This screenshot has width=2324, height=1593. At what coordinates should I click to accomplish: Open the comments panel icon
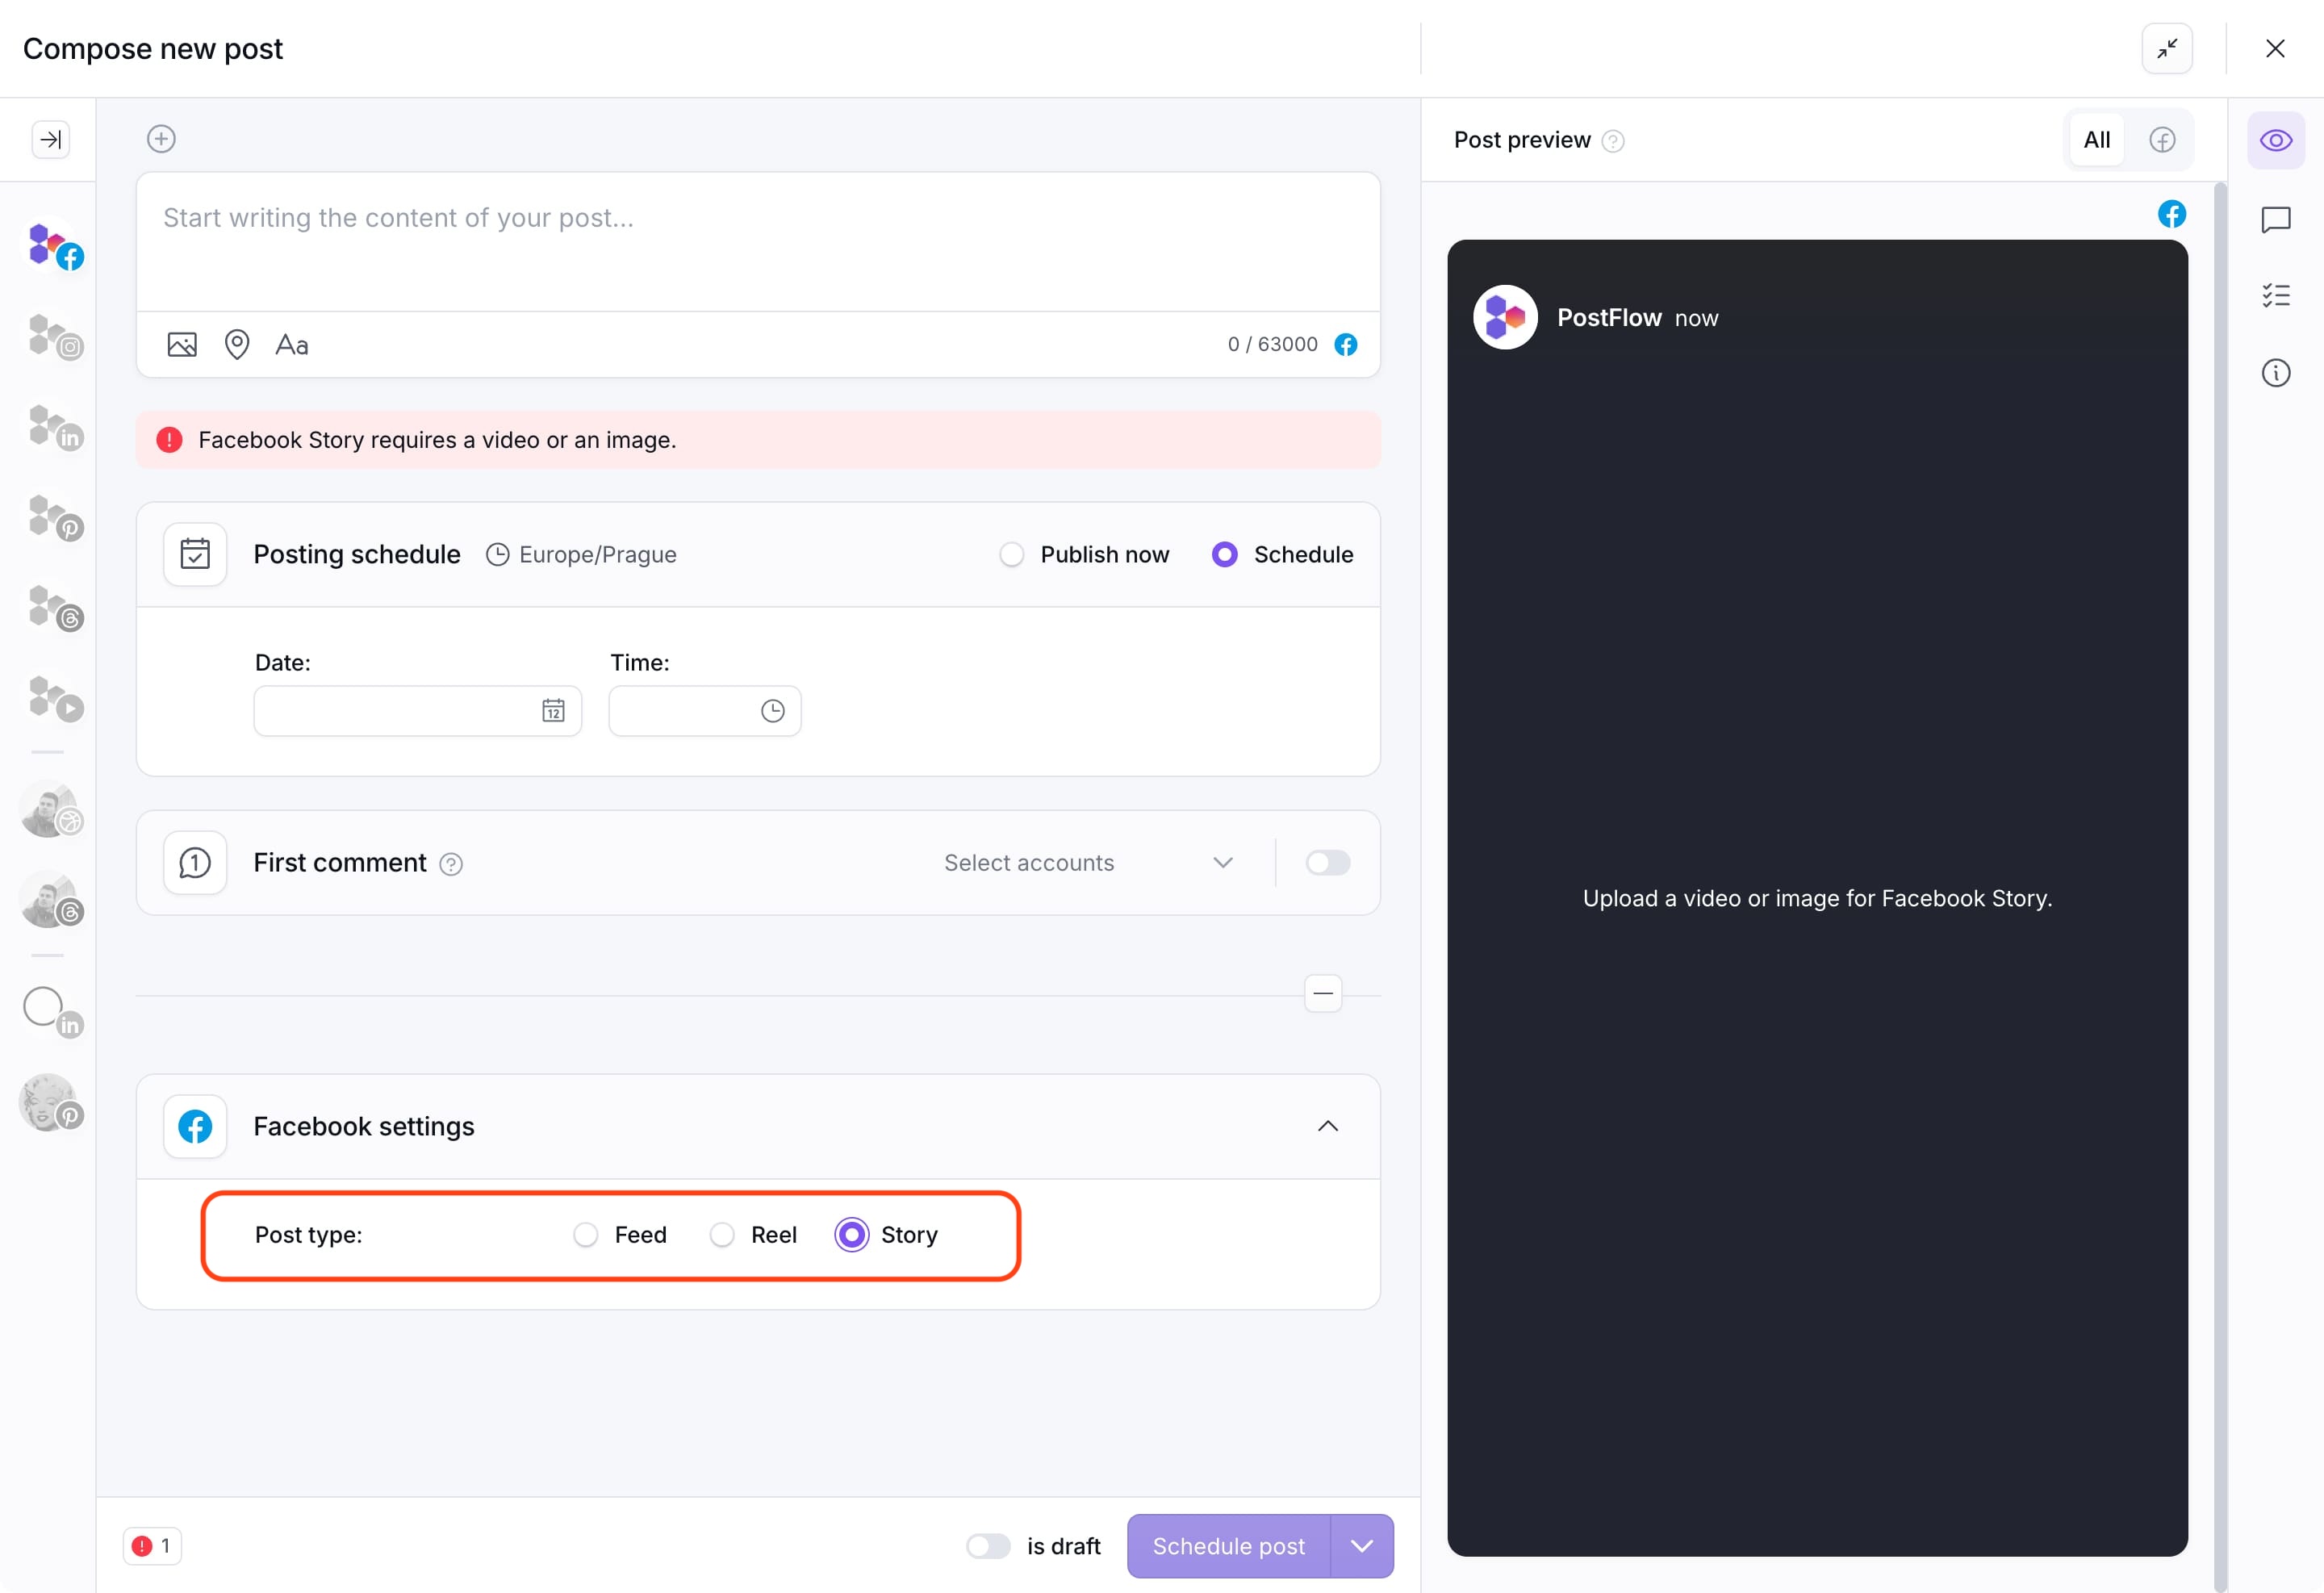coord(2275,220)
